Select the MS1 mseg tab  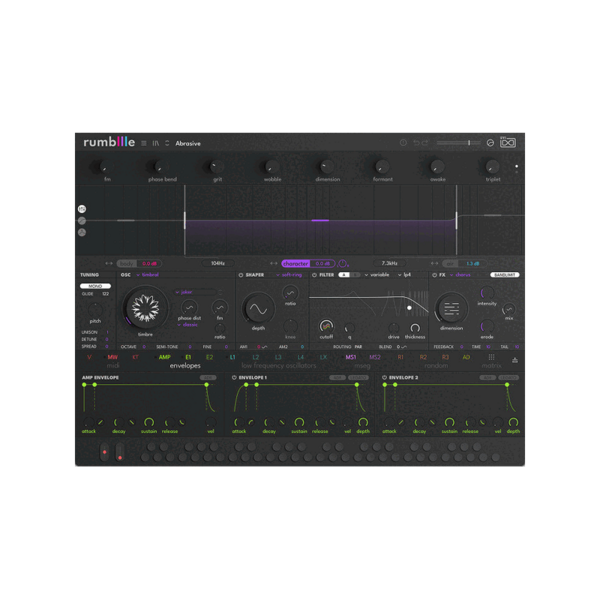click(351, 357)
